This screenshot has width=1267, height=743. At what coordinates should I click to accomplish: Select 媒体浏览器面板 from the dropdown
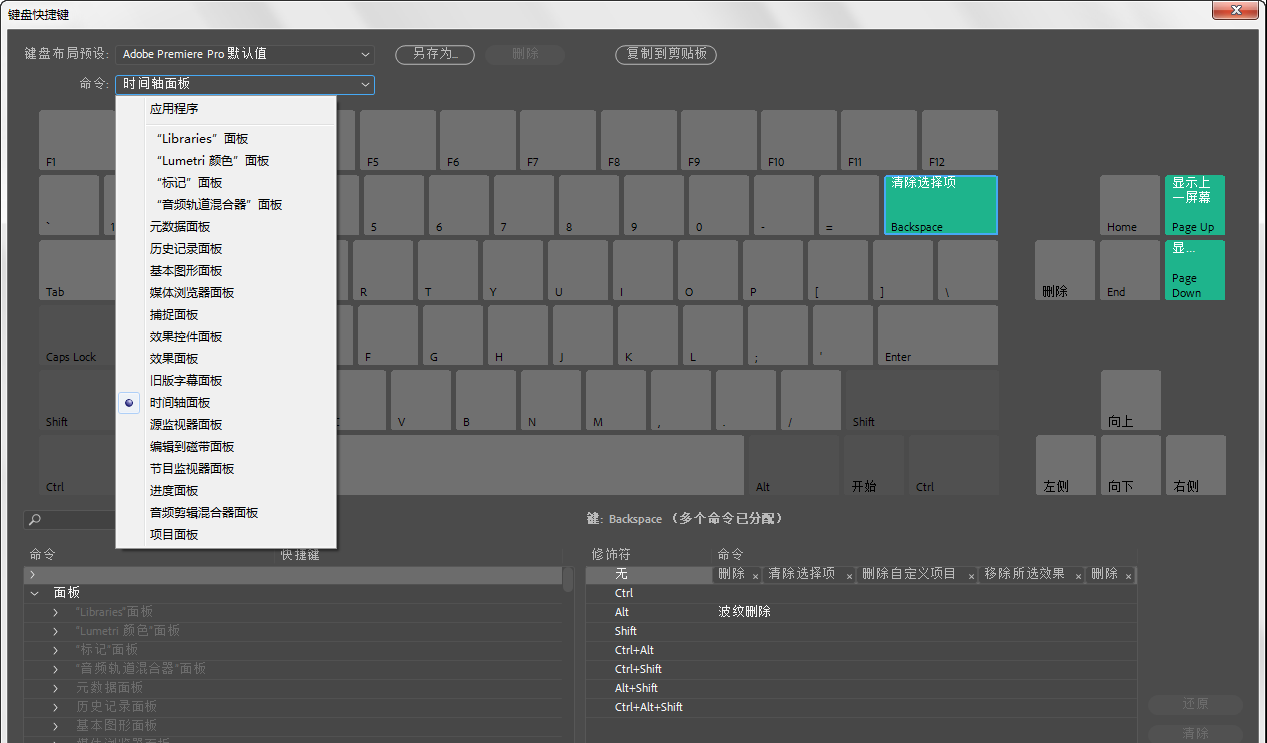[226, 292]
